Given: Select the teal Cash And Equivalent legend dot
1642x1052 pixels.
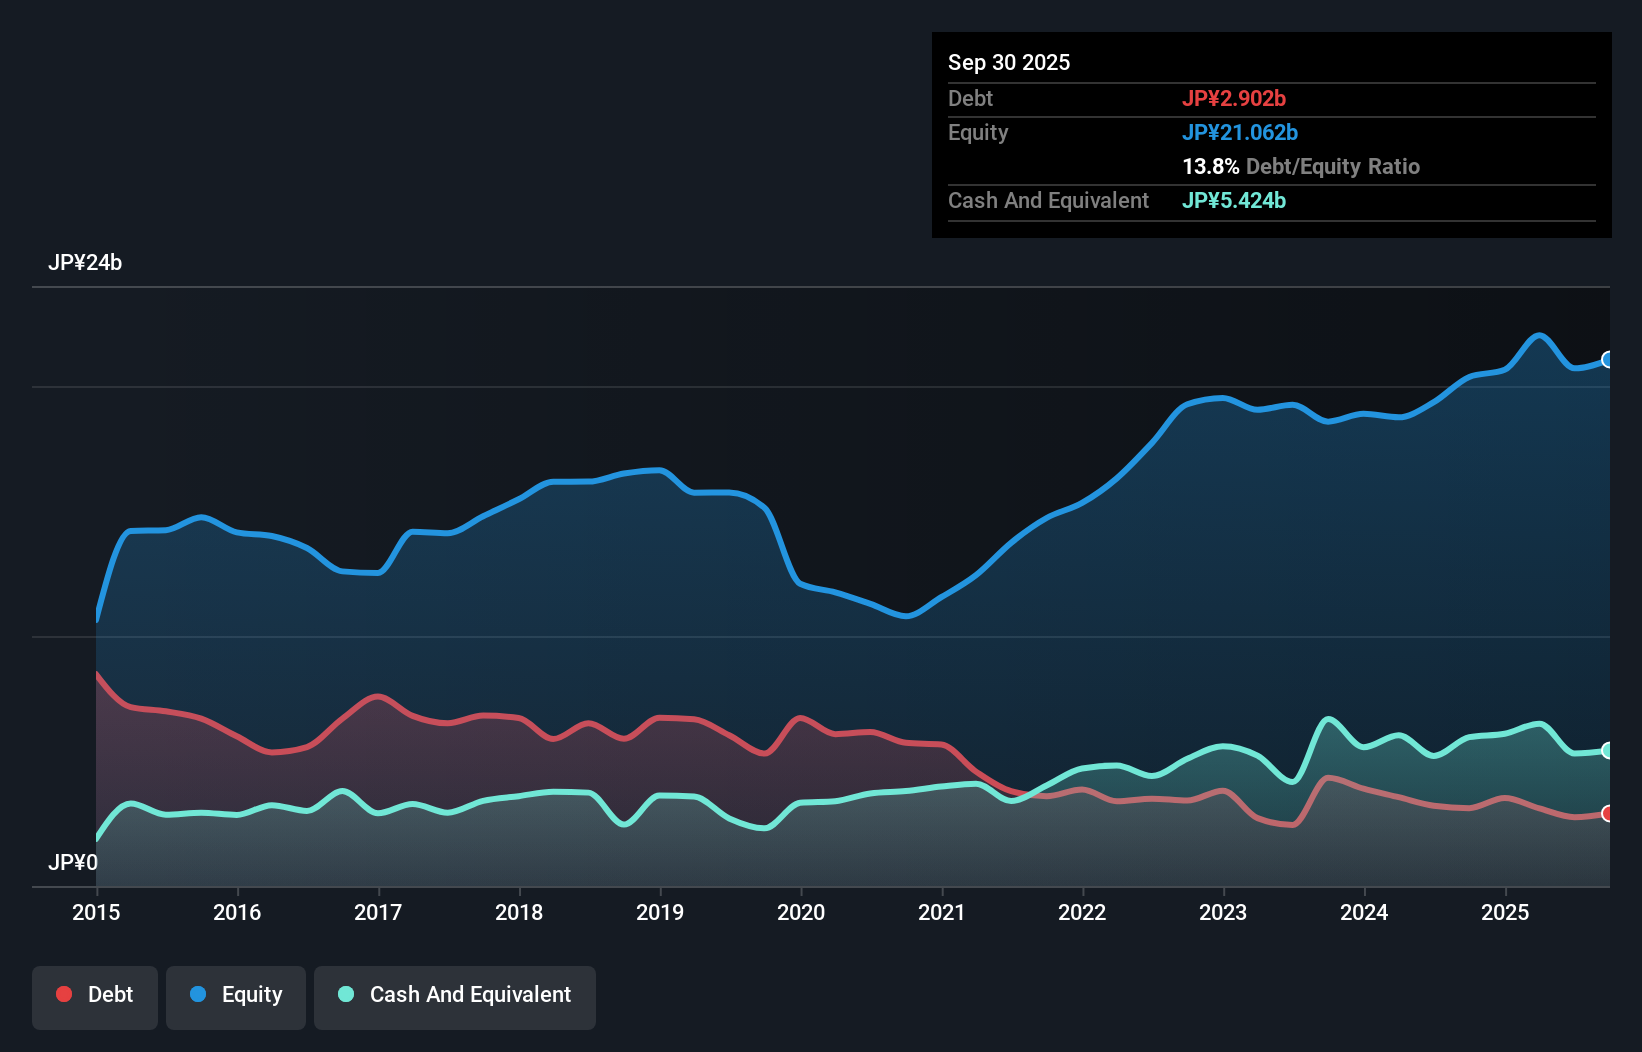Looking at the screenshot, I should click(345, 994).
